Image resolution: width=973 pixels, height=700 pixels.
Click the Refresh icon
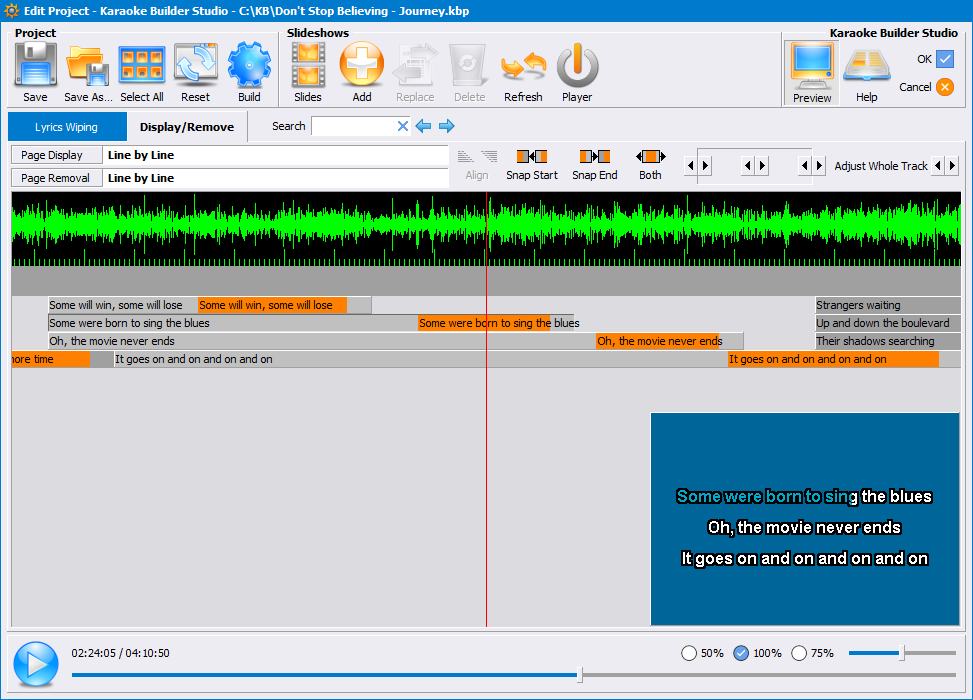tap(523, 67)
